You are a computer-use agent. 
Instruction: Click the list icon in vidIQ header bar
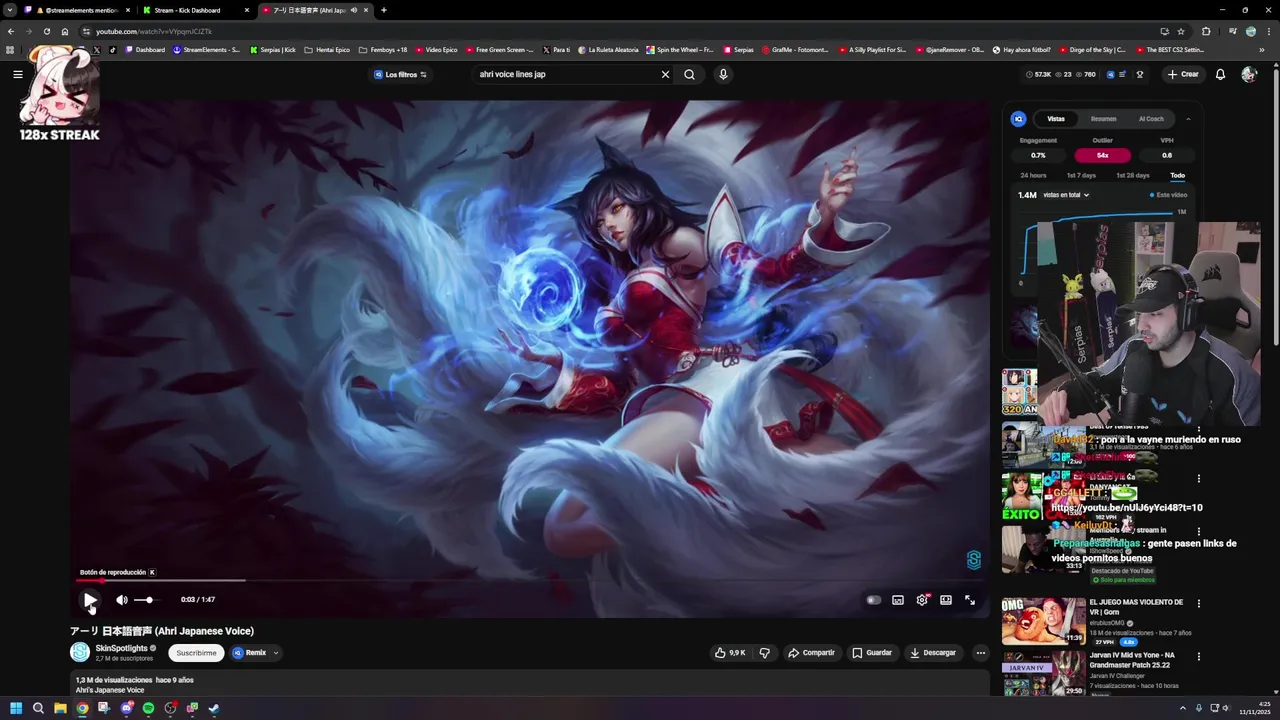pos(1124,74)
